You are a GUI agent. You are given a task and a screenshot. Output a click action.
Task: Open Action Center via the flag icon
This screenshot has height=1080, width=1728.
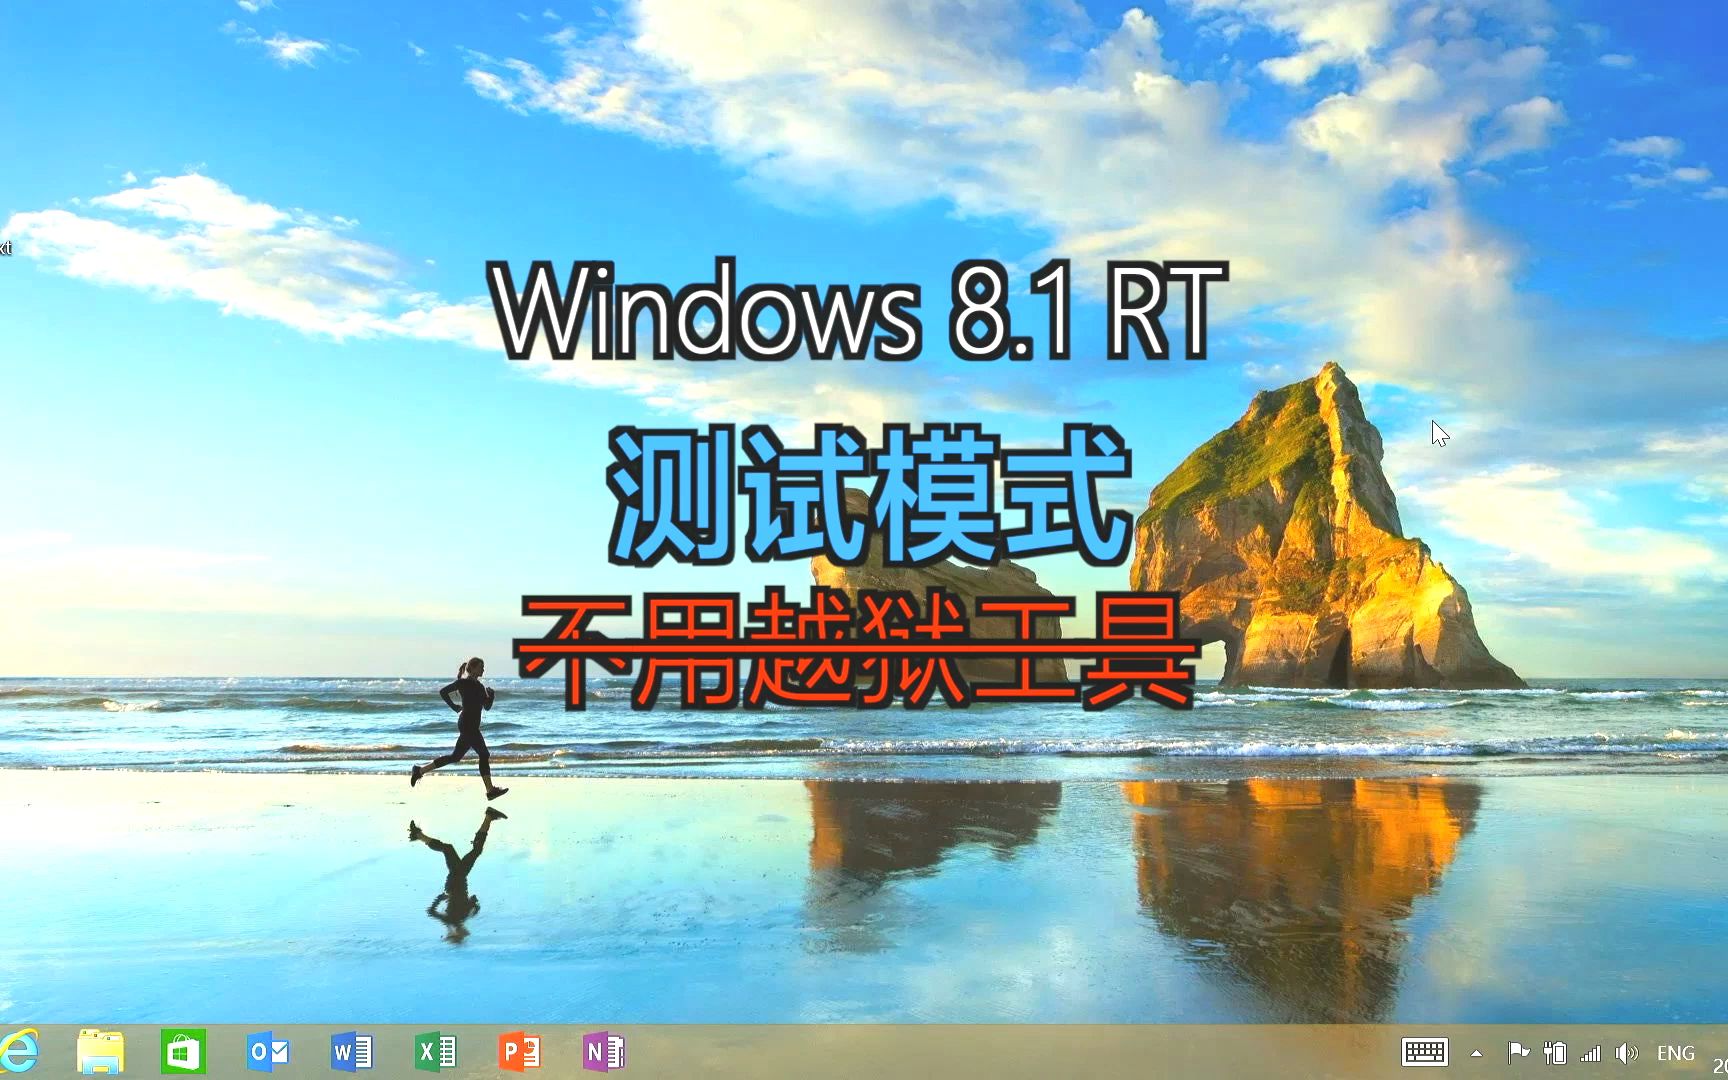[1518, 1053]
